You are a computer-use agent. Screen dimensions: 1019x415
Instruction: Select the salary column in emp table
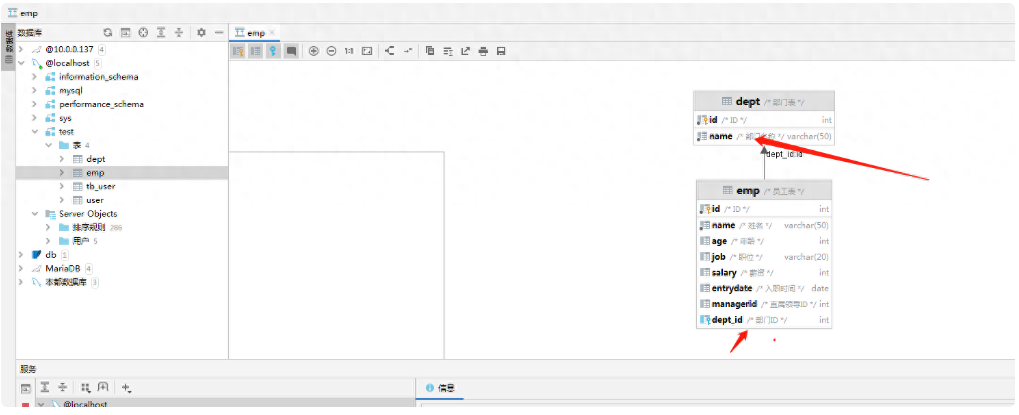tap(764, 273)
